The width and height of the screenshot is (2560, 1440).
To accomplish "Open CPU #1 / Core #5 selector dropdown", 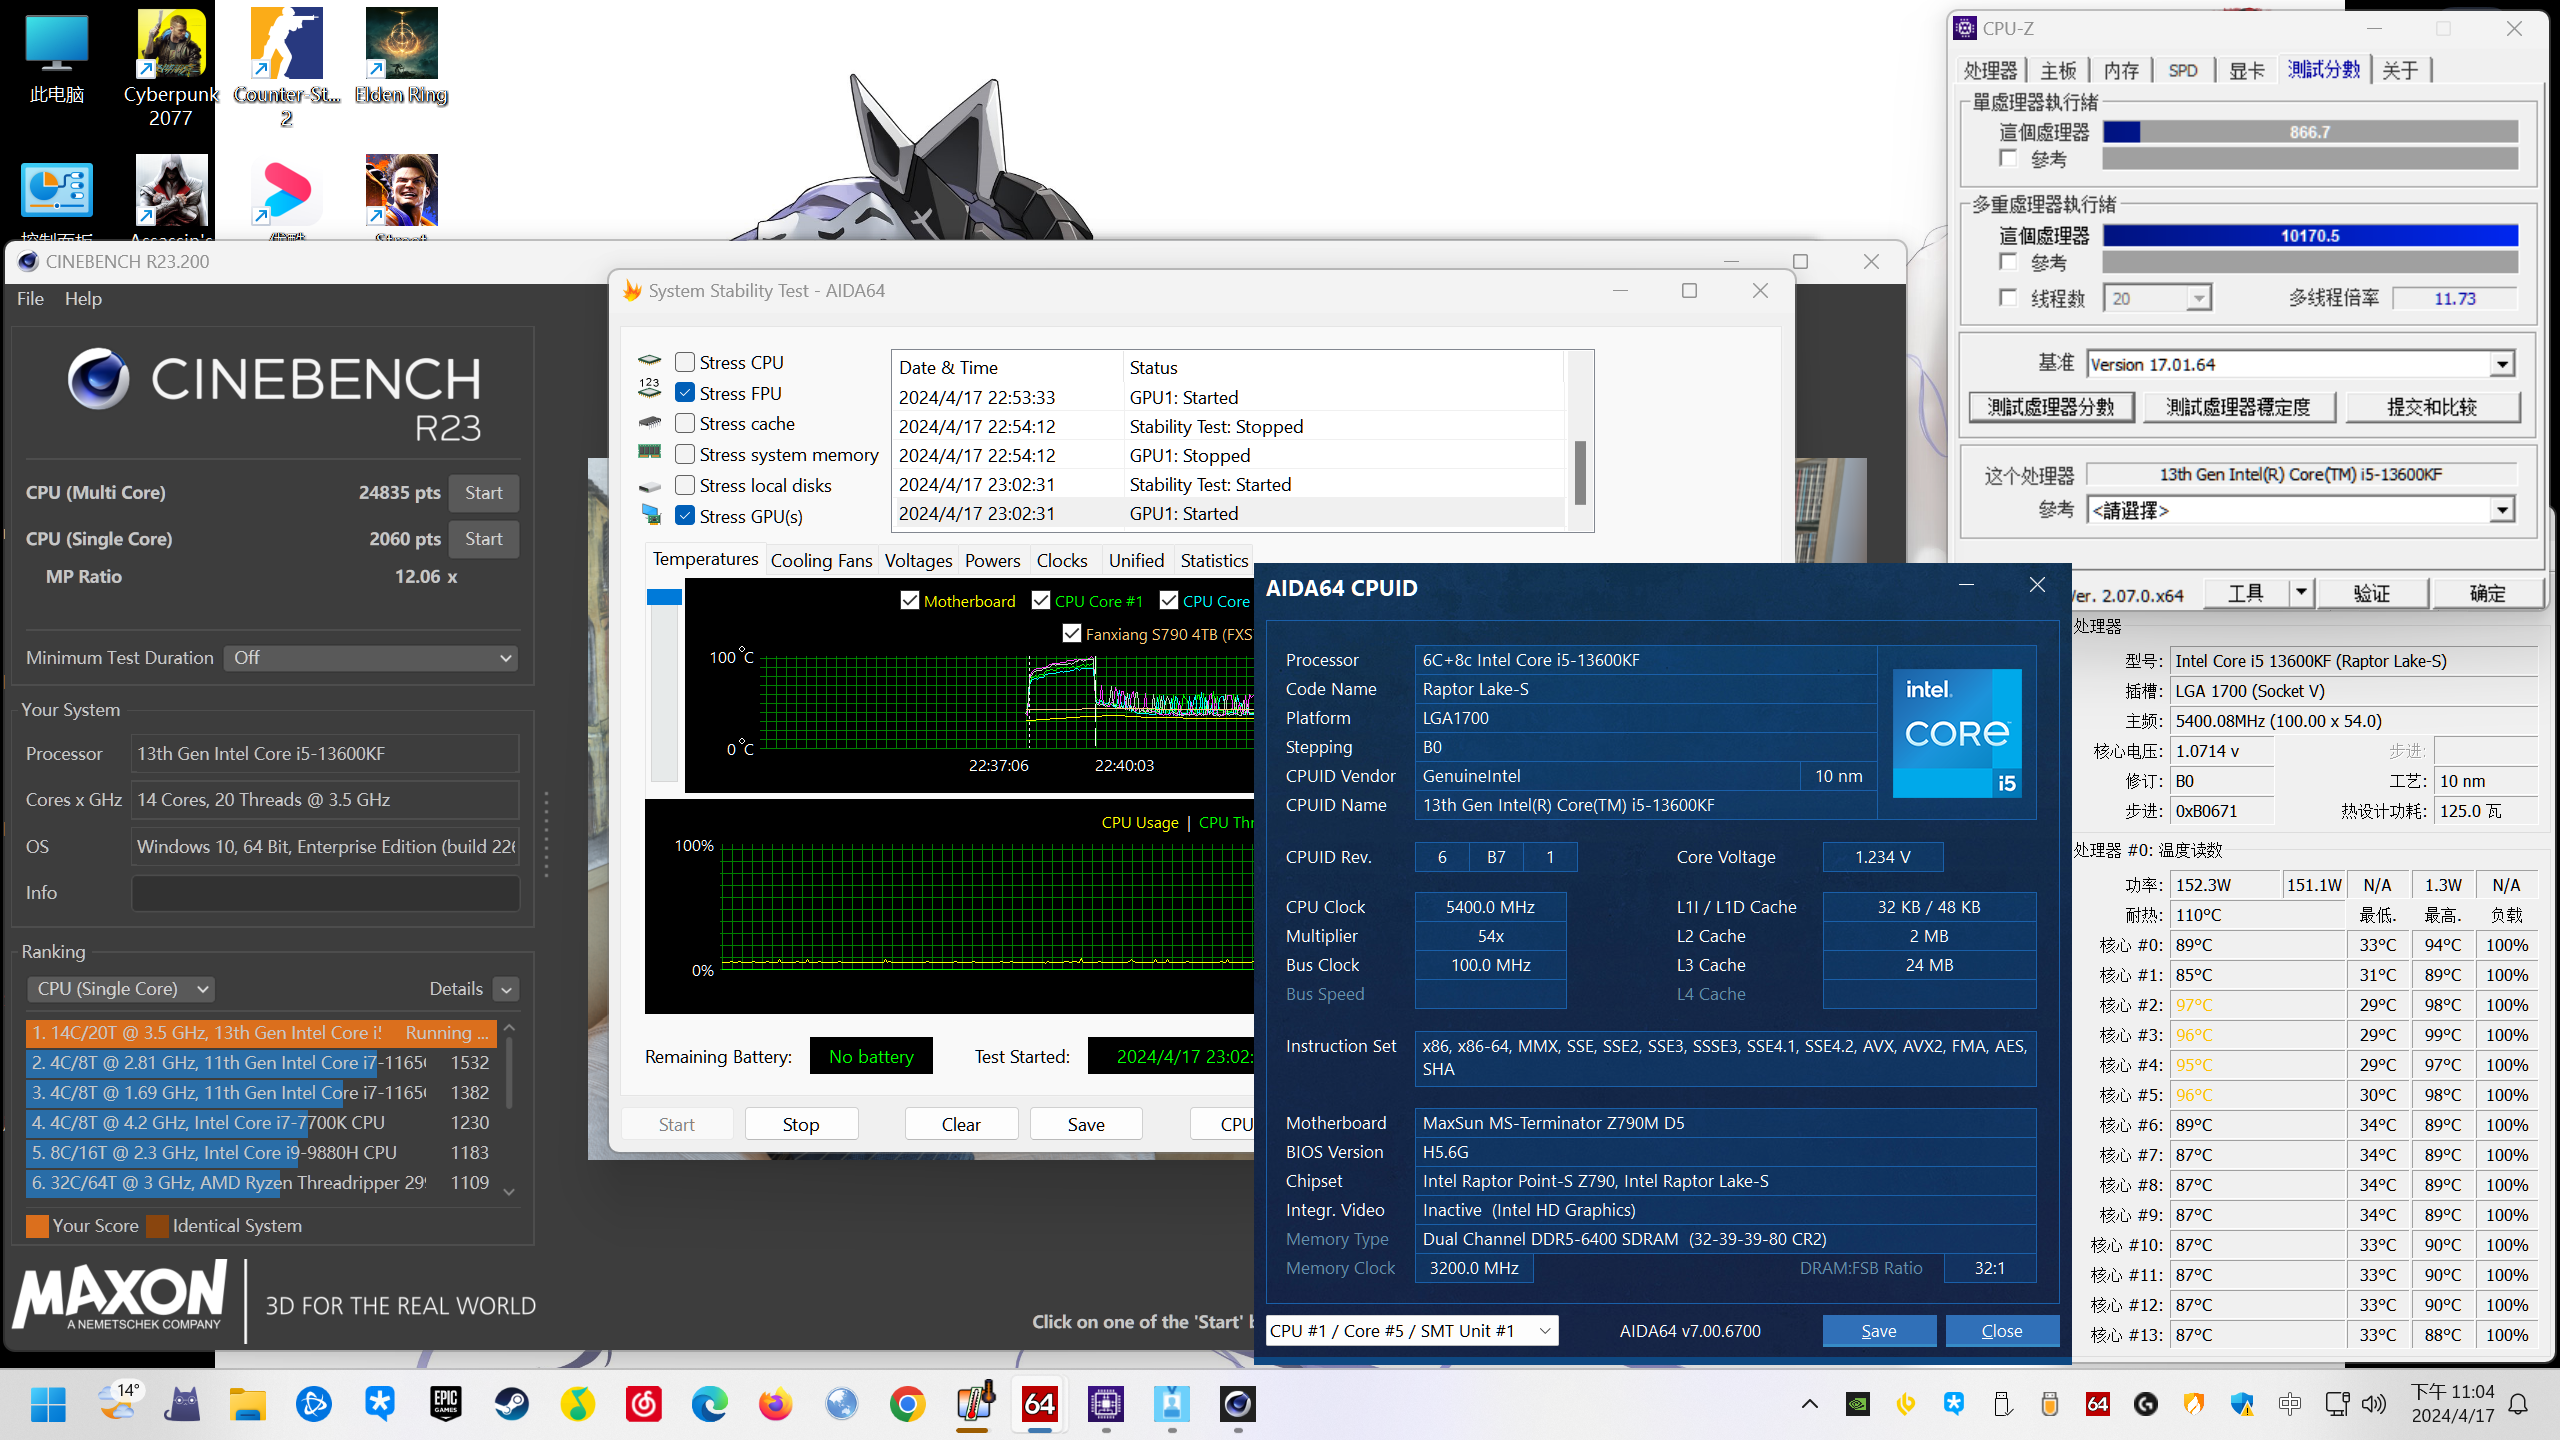I will click(1412, 1331).
